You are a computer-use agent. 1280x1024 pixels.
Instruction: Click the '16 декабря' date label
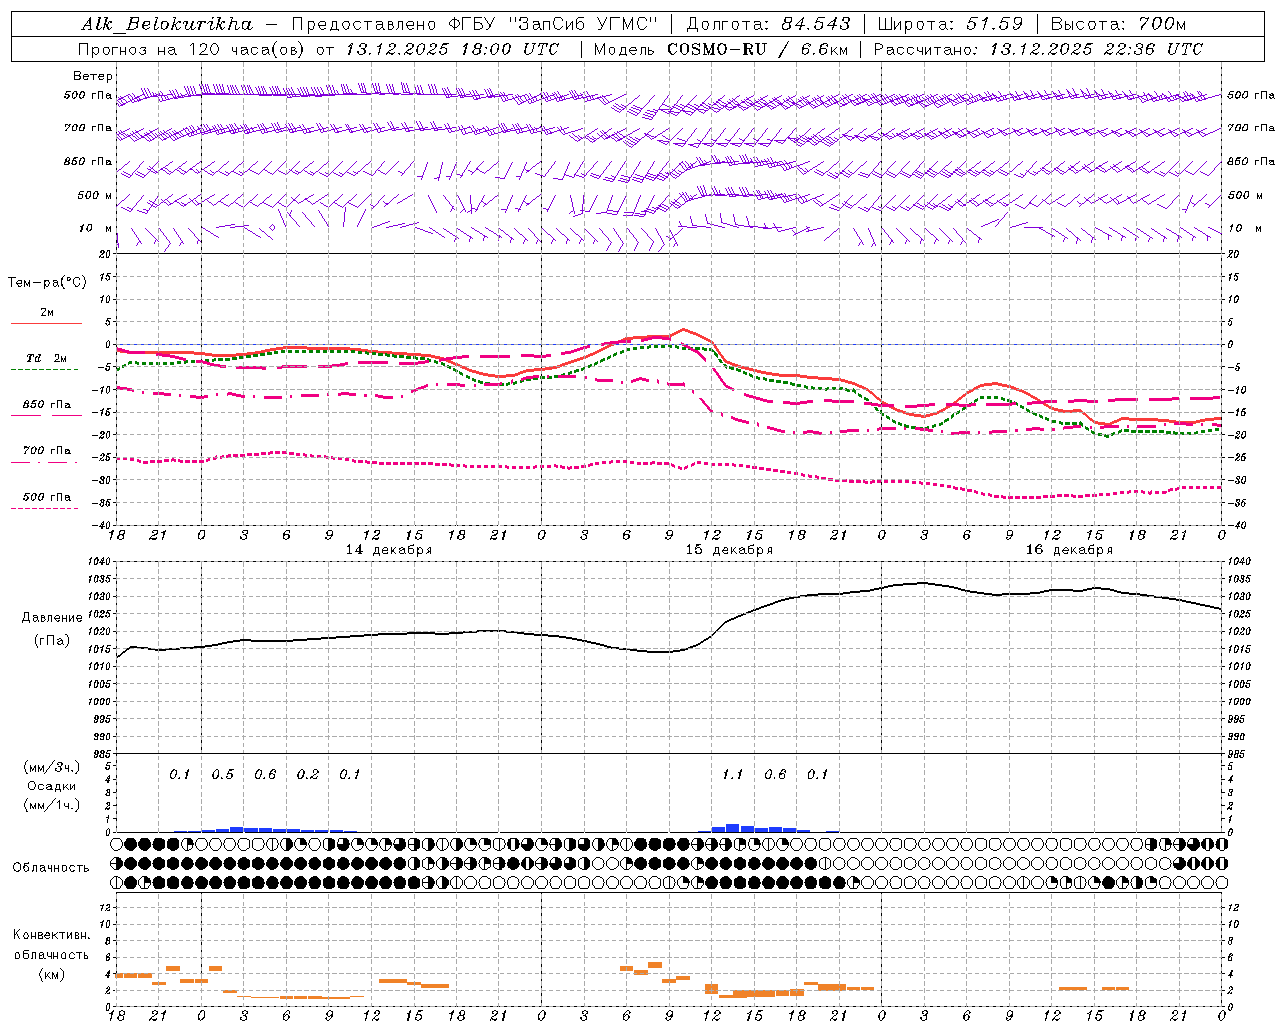[1069, 550]
